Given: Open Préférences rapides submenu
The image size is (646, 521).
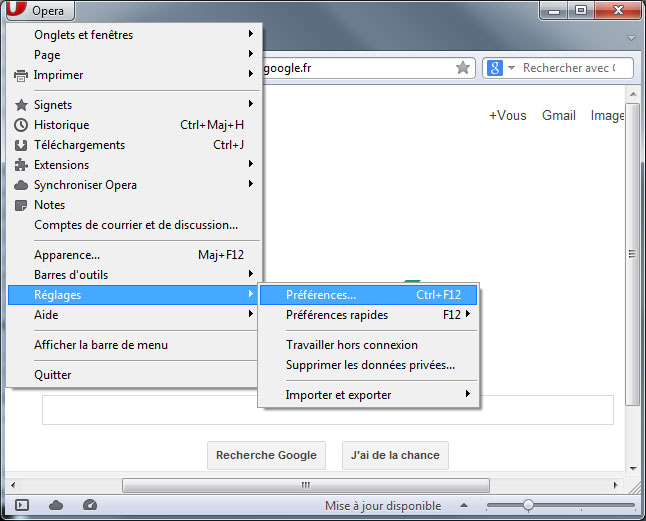Looking at the screenshot, I should (368, 315).
